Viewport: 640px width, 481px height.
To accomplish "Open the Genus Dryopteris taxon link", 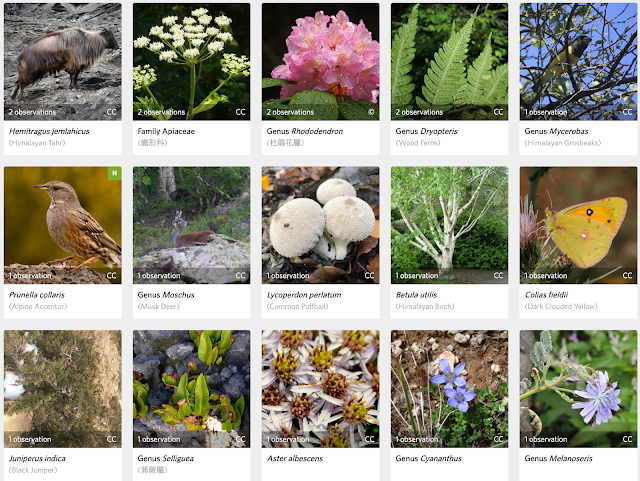I will click(x=426, y=131).
